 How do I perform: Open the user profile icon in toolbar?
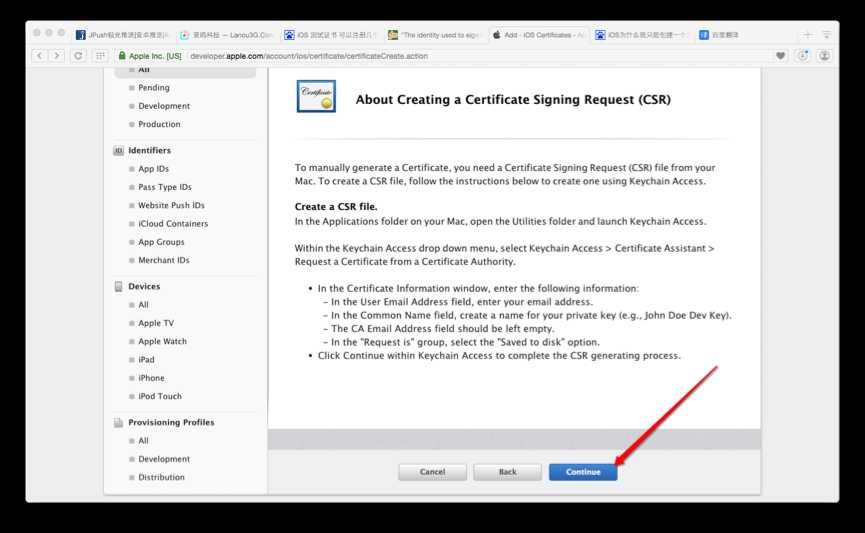(x=824, y=56)
